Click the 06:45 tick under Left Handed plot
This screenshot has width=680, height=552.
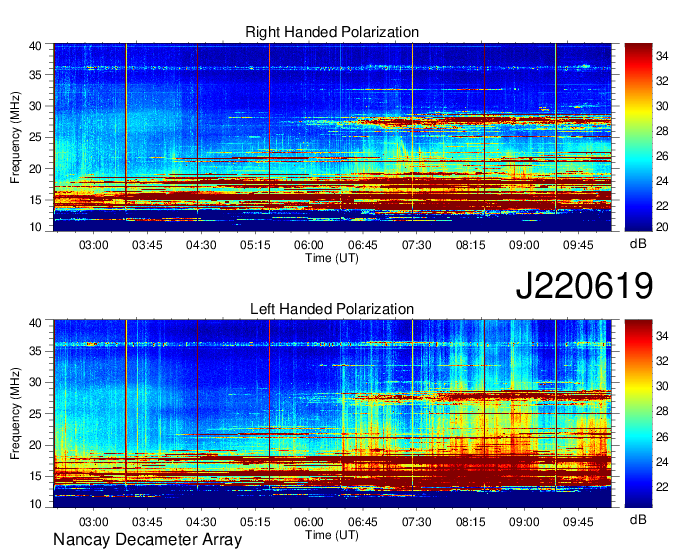coord(363,521)
